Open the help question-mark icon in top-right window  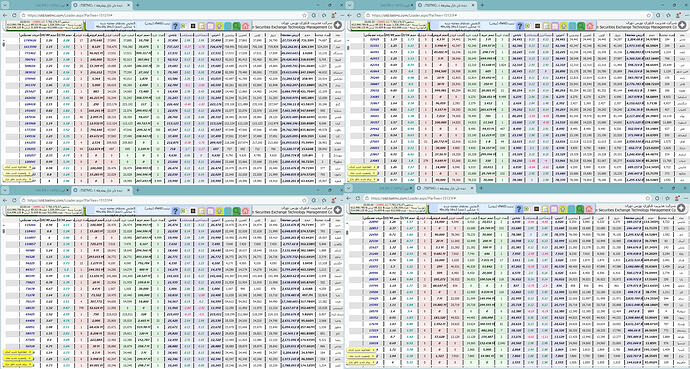click(520, 26)
